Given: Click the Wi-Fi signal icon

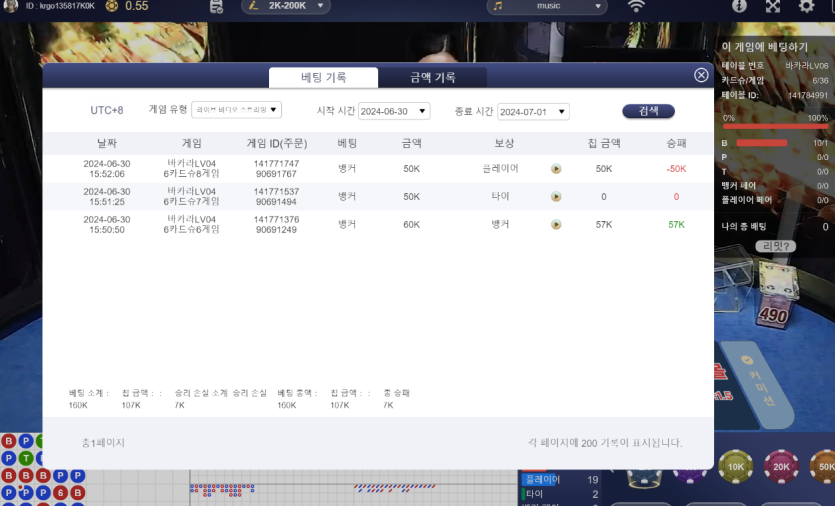Looking at the screenshot, I should [x=636, y=6].
